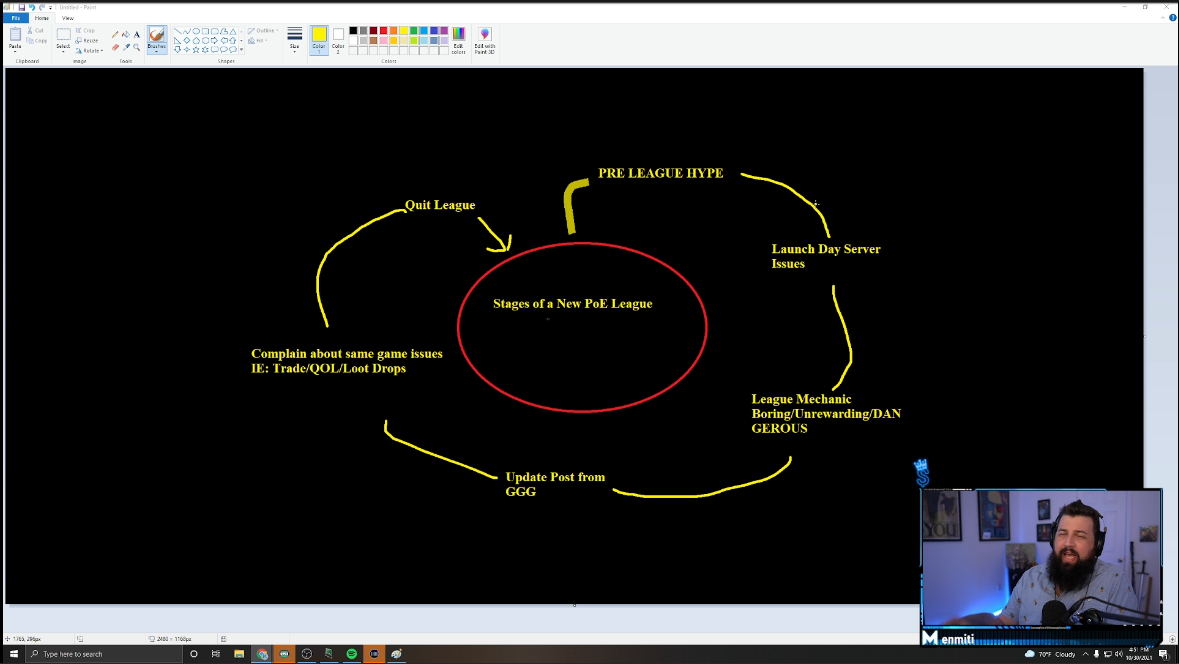Click the taskbar search box
Image resolution: width=1179 pixels, height=664 pixels.
click(105, 653)
